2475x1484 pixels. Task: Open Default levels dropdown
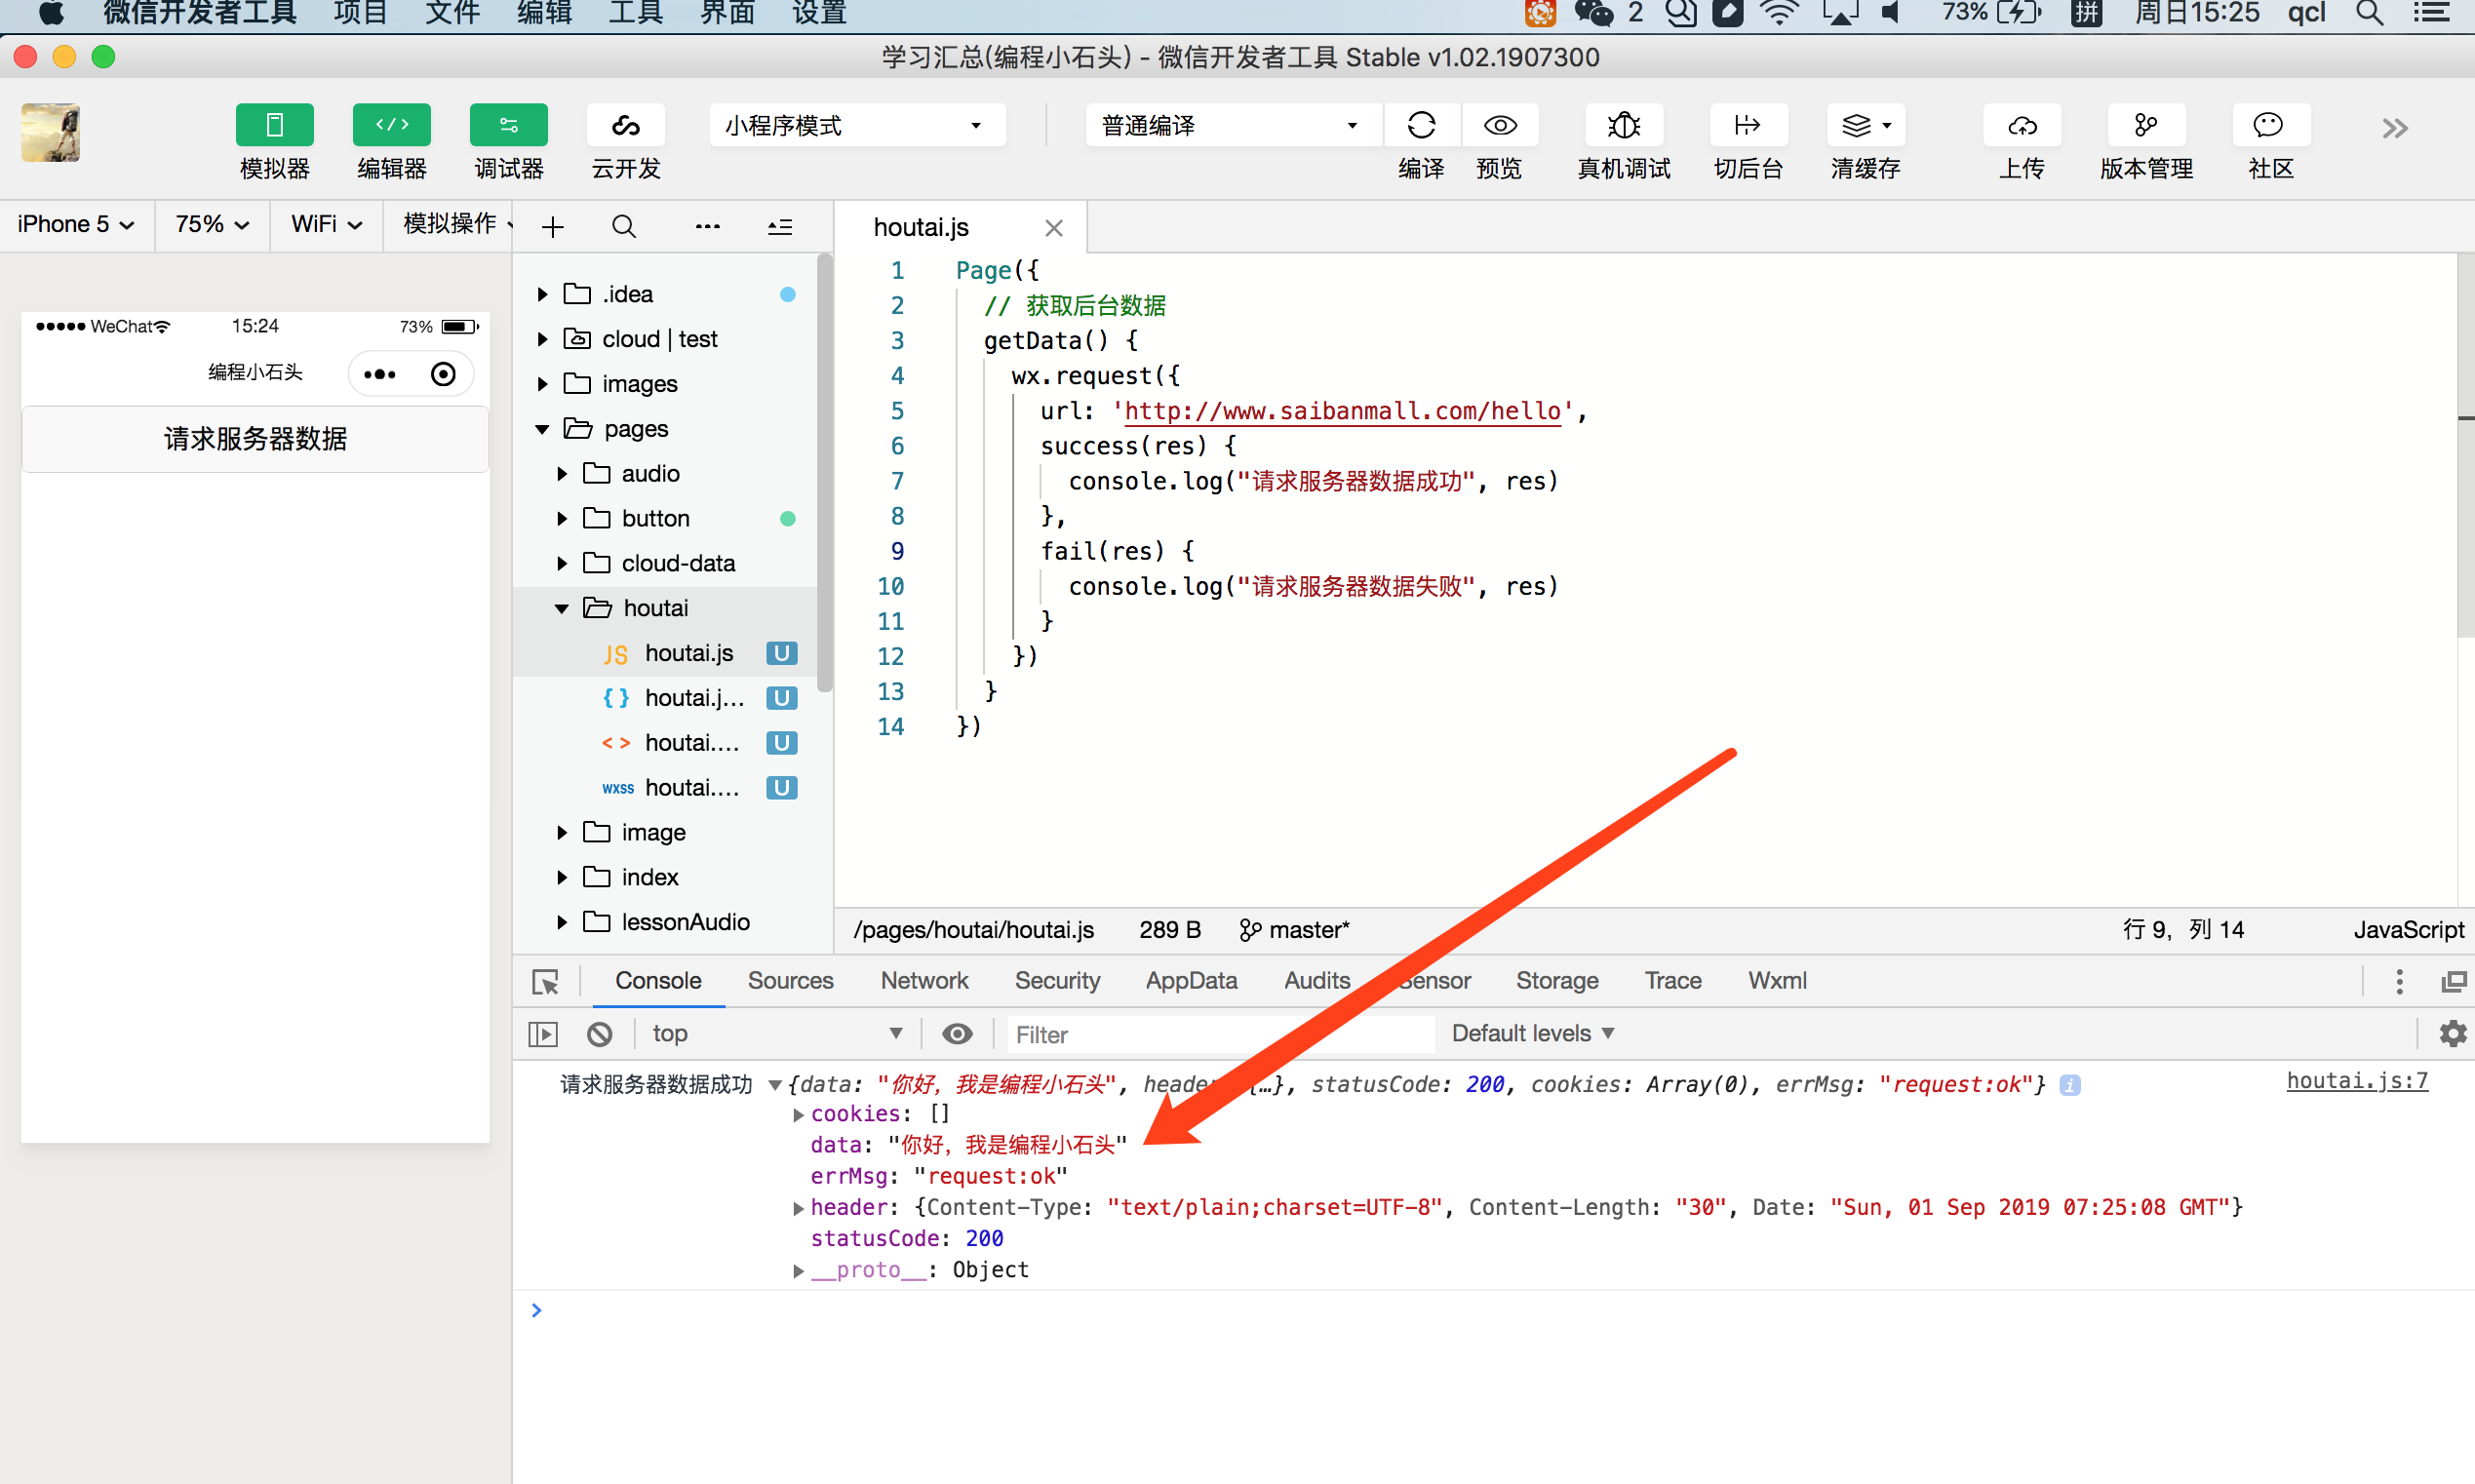click(1532, 1034)
